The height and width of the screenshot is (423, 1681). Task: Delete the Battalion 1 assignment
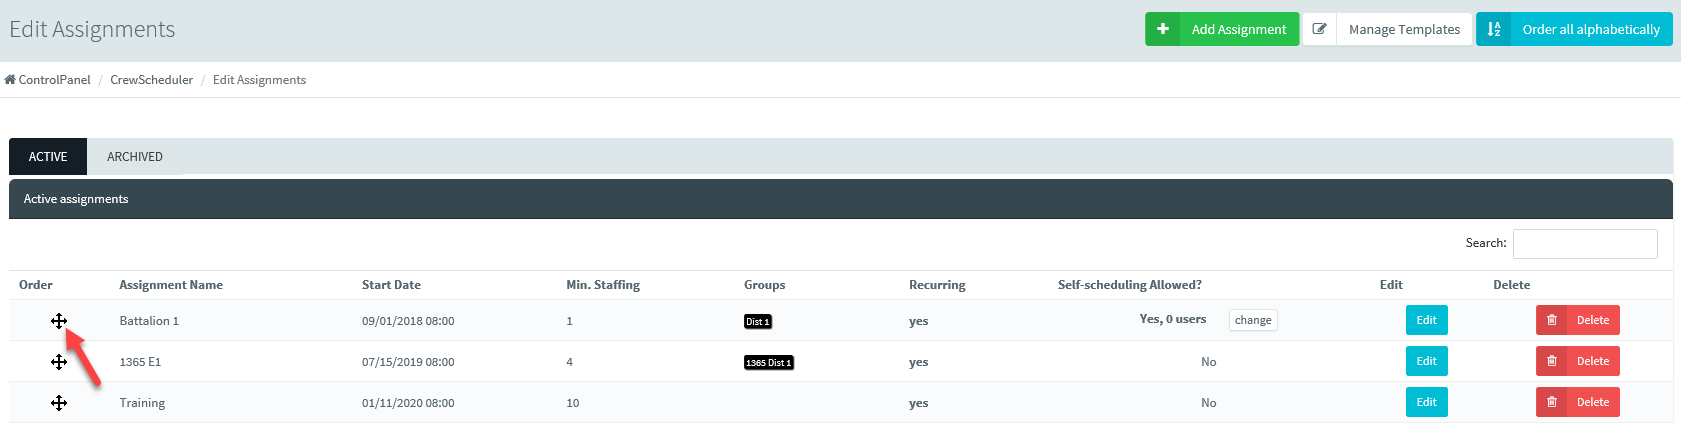(x=1578, y=320)
